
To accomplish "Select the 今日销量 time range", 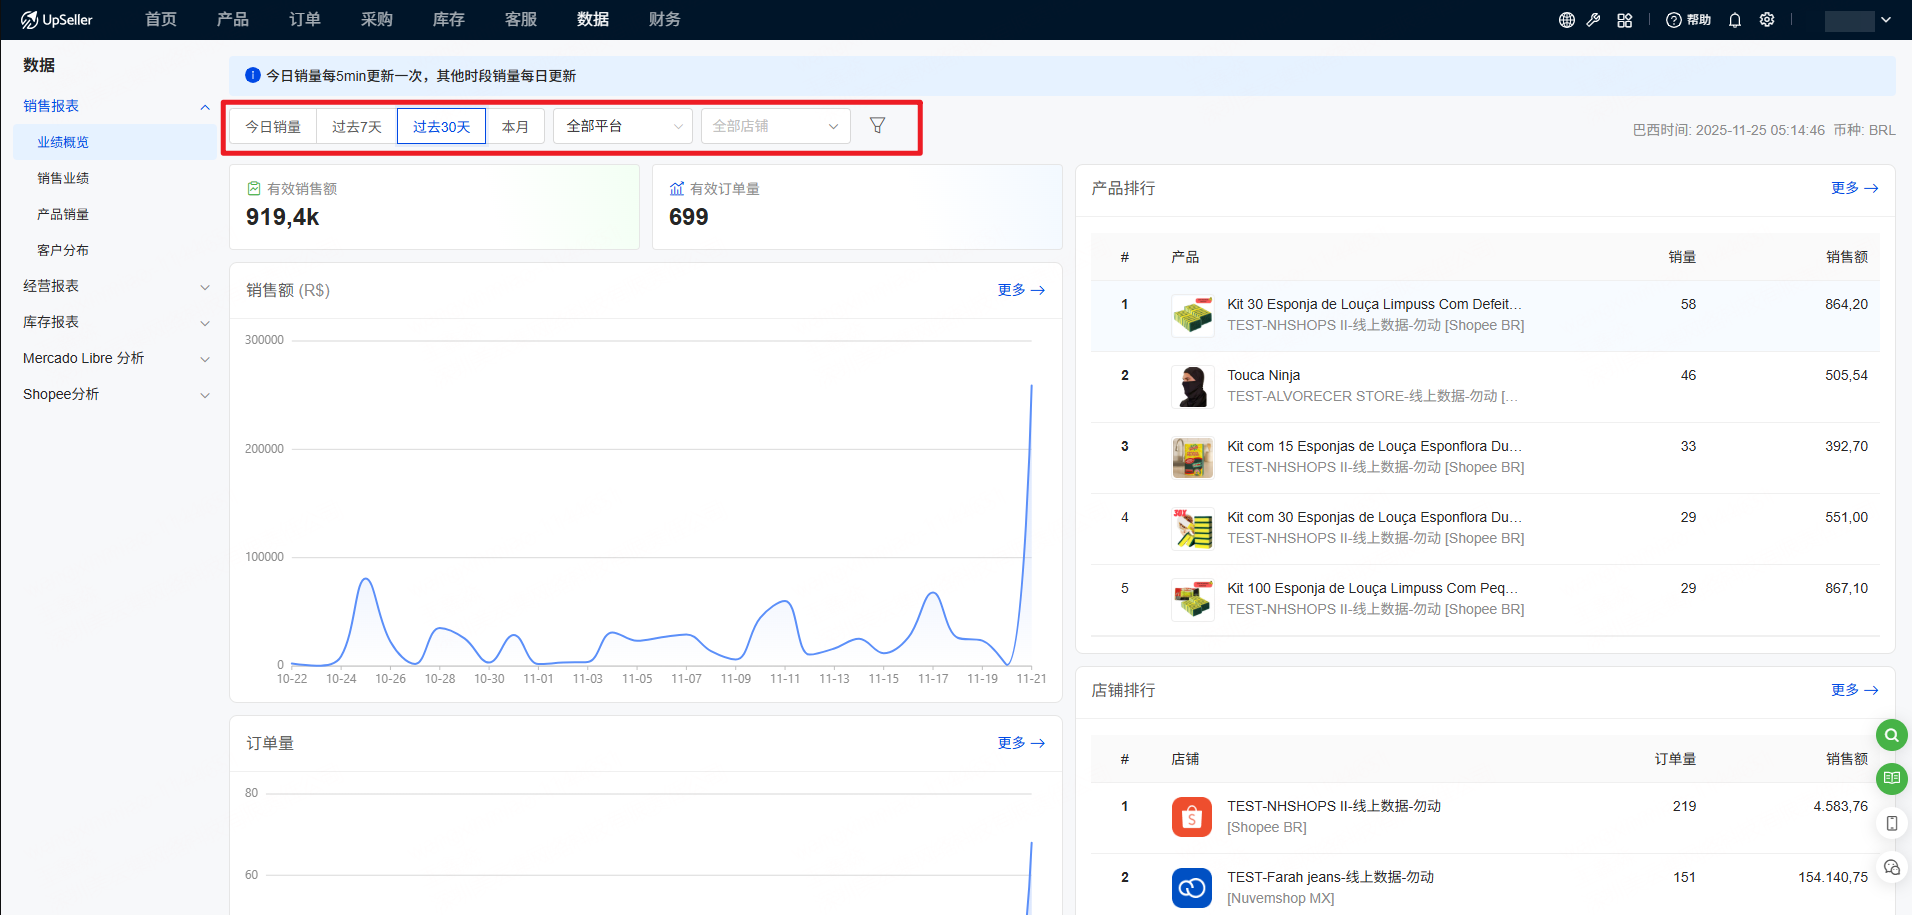I will point(273,127).
